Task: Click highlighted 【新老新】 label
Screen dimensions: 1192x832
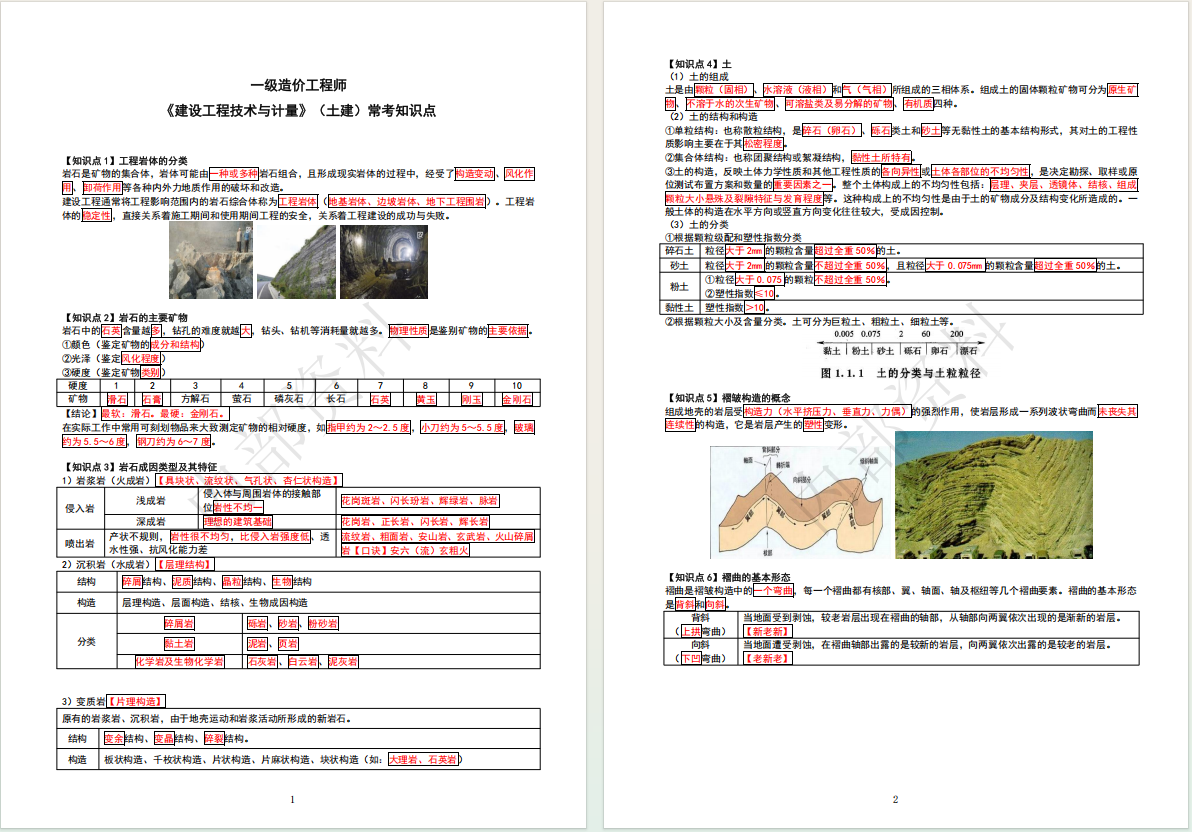Action: 768,631
